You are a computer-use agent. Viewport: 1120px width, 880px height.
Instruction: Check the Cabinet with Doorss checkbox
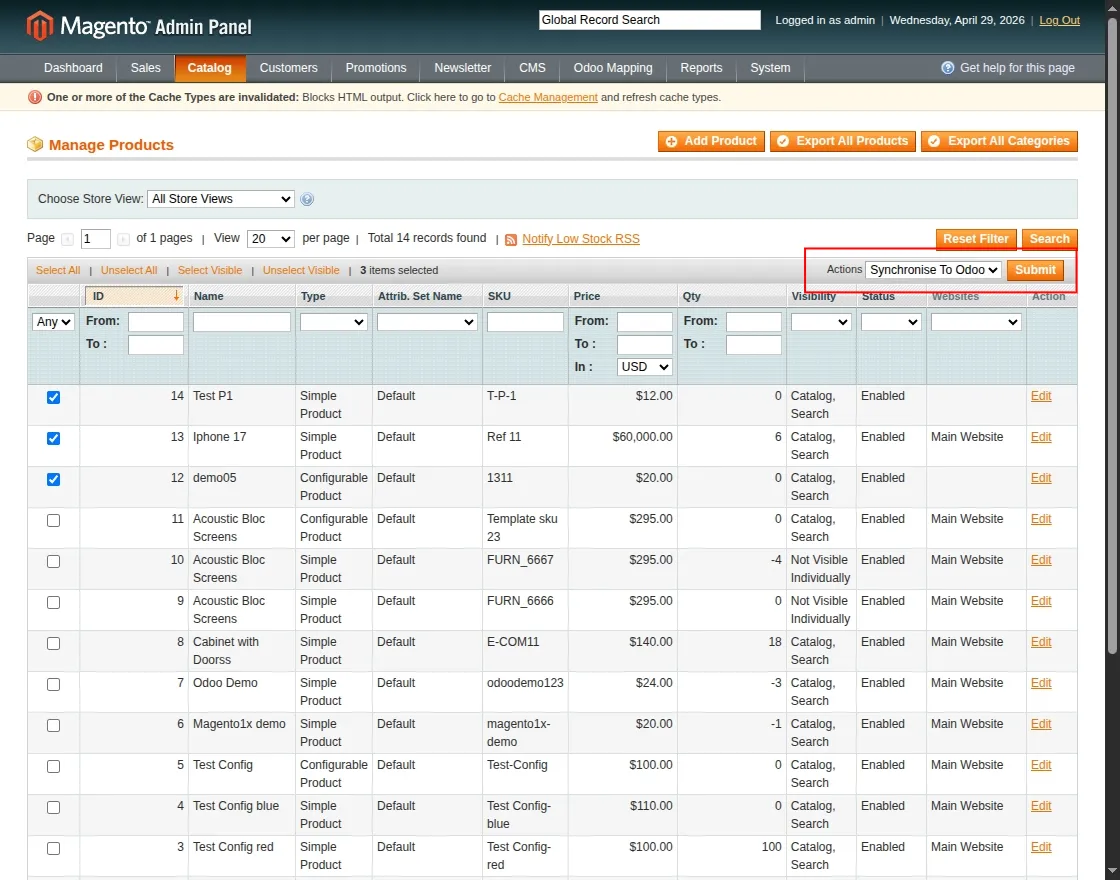[54, 644]
